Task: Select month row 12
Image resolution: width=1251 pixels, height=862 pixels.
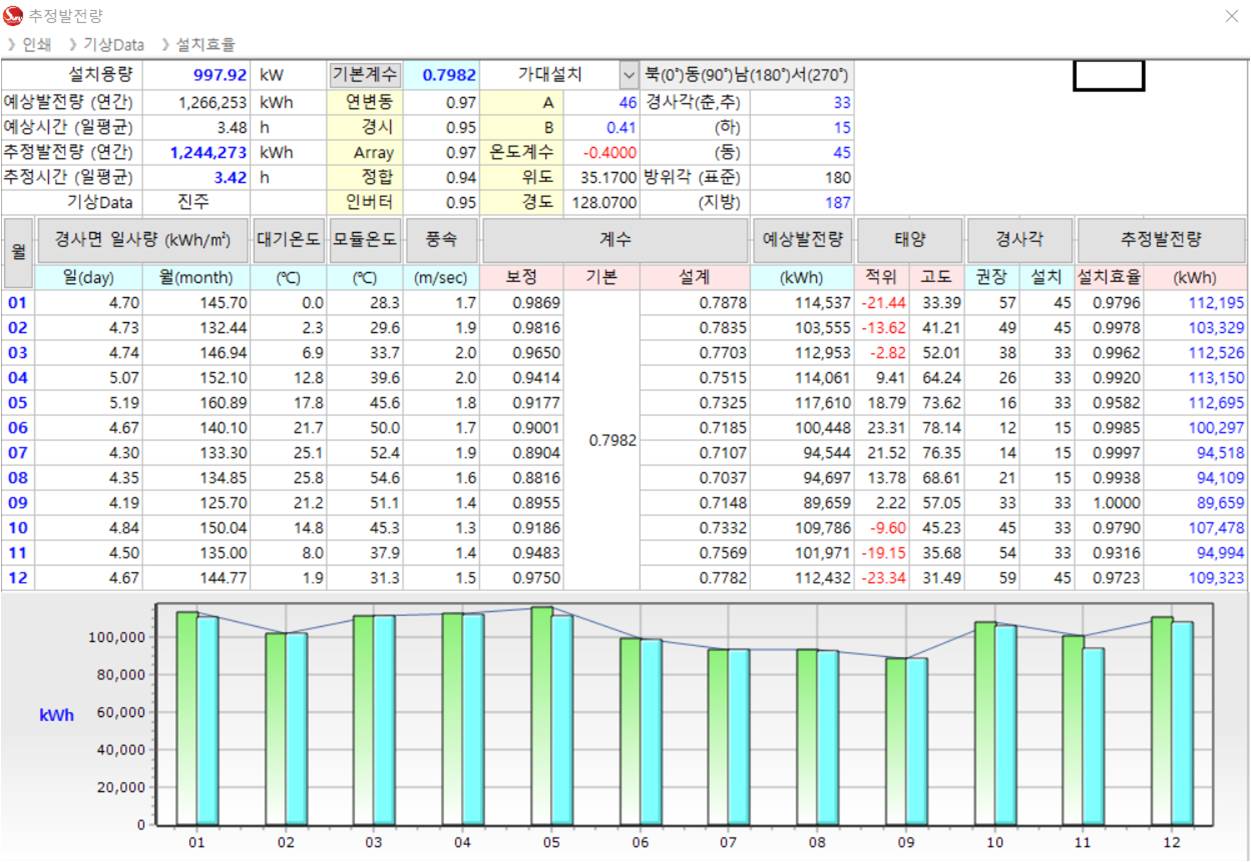Action: tap(18, 578)
